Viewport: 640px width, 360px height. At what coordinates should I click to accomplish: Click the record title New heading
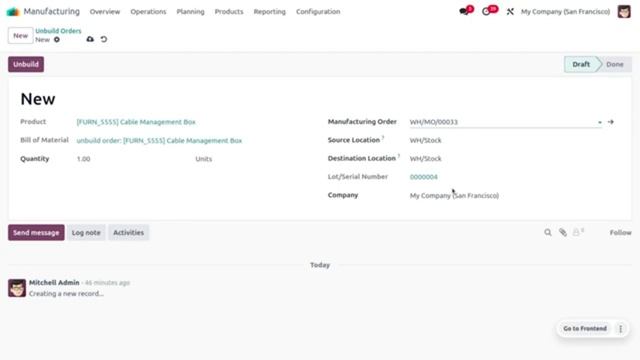click(38, 99)
